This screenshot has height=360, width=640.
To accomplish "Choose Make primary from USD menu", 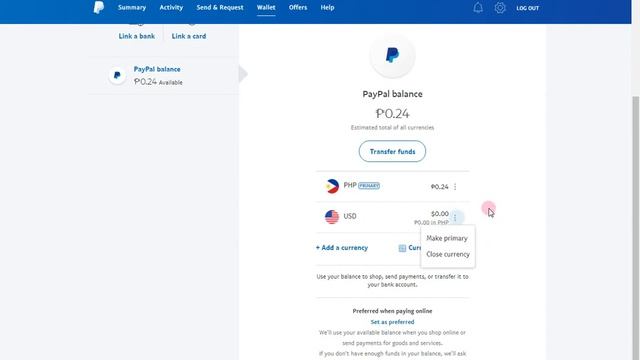I will pos(447,238).
